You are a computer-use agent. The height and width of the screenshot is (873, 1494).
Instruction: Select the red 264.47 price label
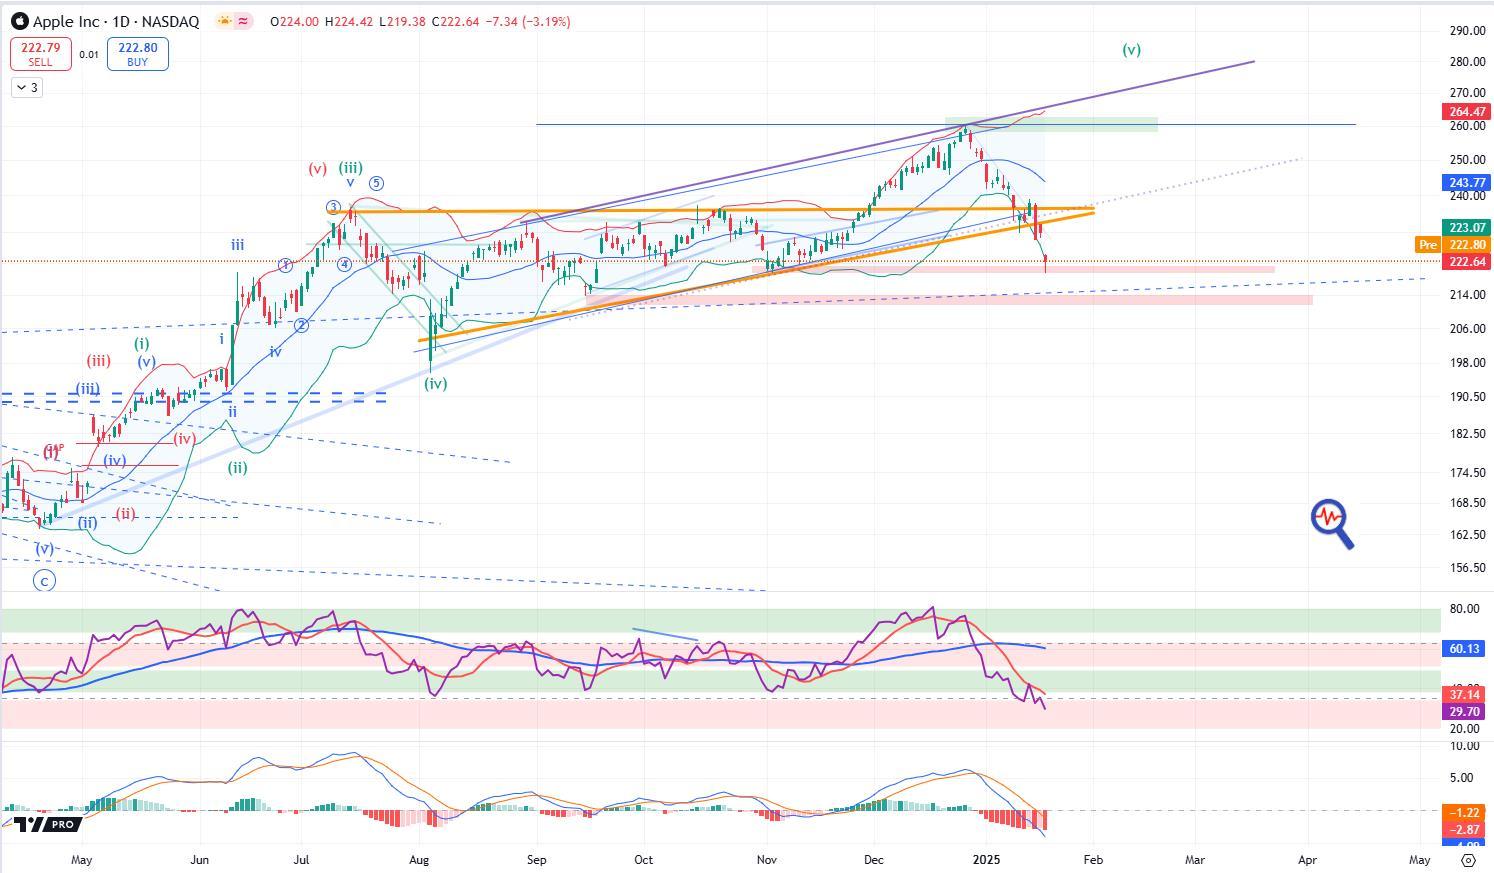(1466, 112)
